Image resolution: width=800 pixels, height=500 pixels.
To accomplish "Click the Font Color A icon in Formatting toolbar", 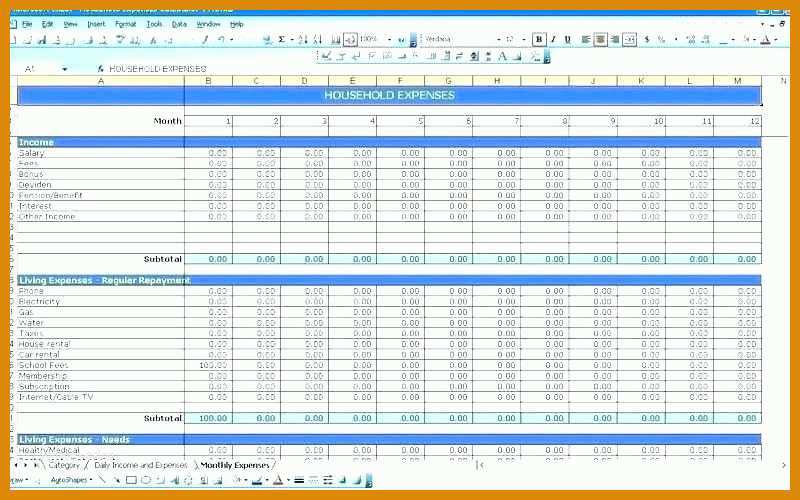I will (765, 39).
